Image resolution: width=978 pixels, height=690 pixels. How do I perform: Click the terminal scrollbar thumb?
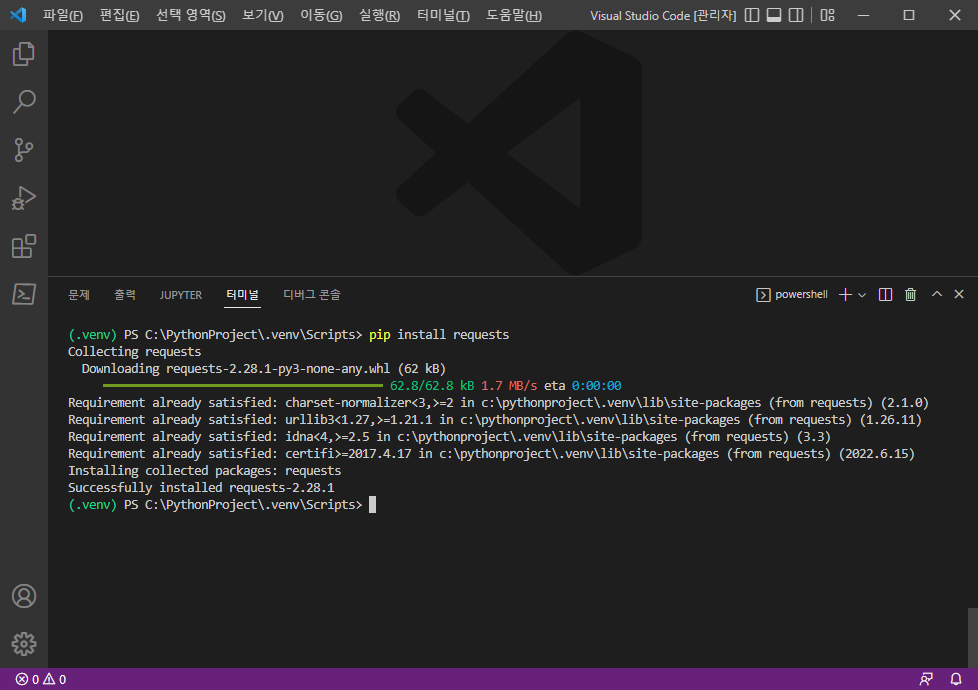tap(972, 638)
